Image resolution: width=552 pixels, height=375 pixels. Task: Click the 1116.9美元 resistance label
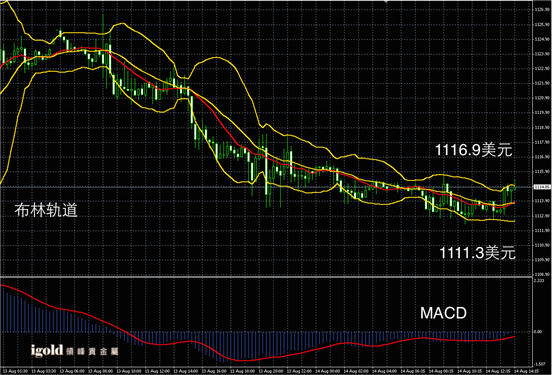coord(473,150)
